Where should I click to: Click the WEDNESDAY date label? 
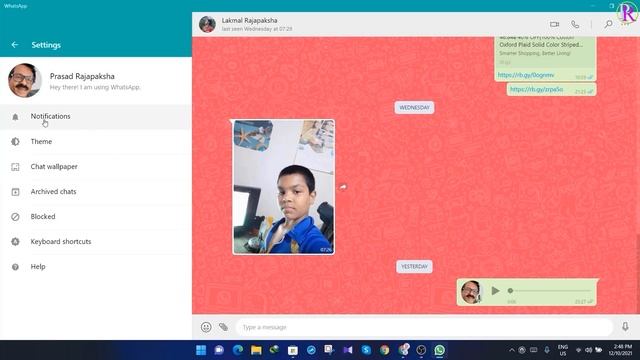[414, 108]
